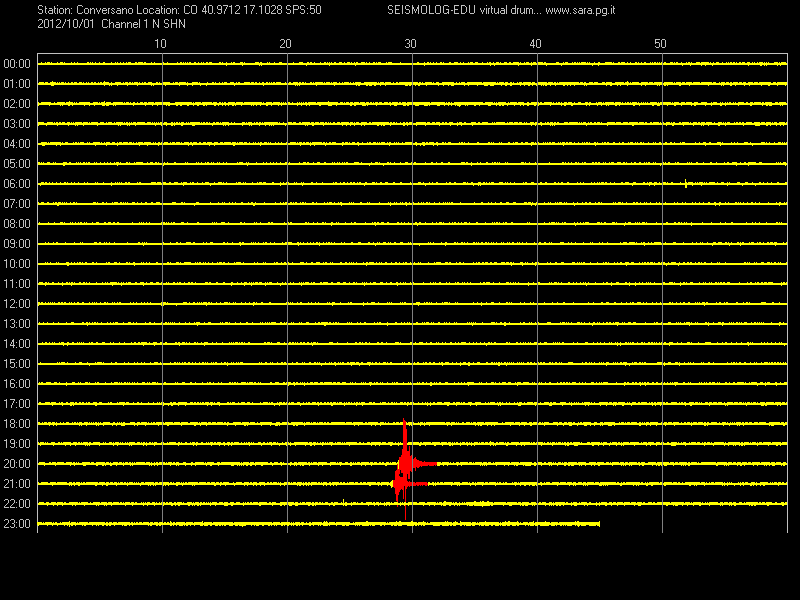
Task: Click the '02:00' hour label
Action: (x=17, y=104)
